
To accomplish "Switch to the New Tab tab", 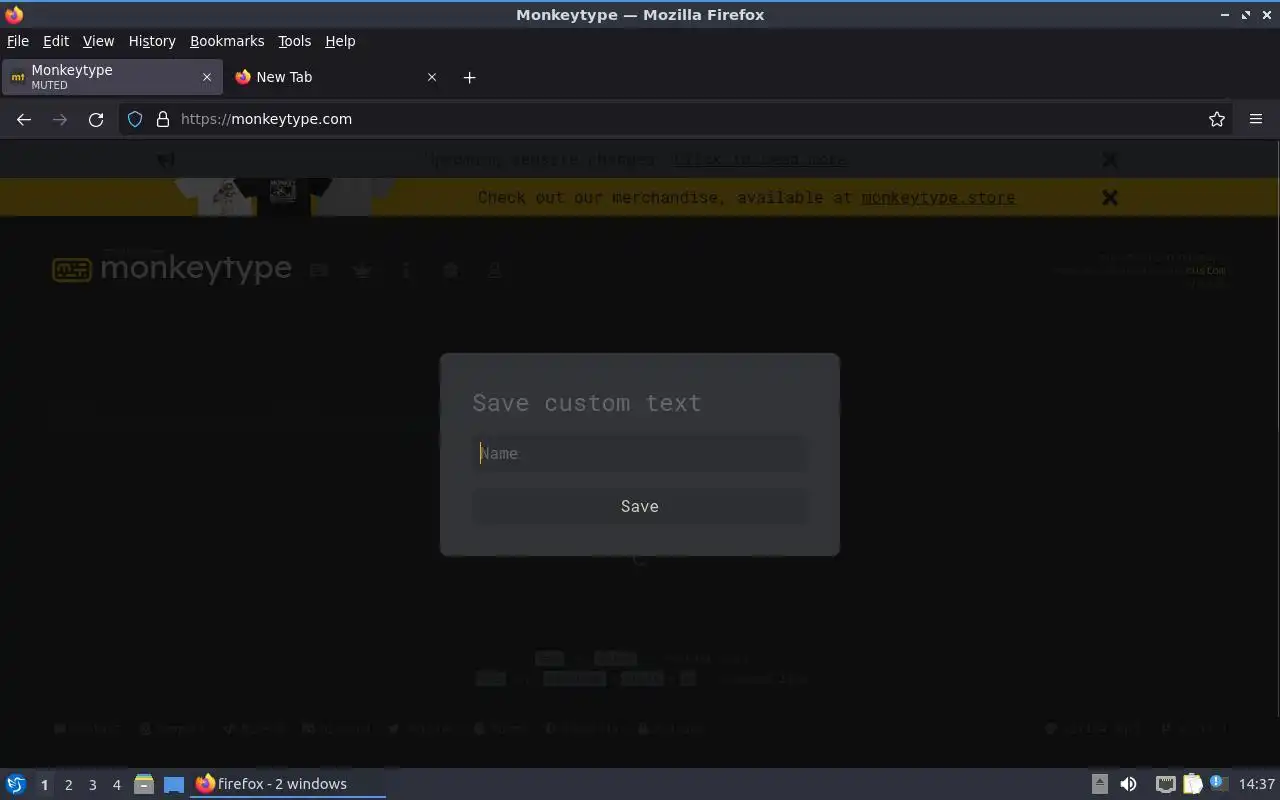I will 335,77.
